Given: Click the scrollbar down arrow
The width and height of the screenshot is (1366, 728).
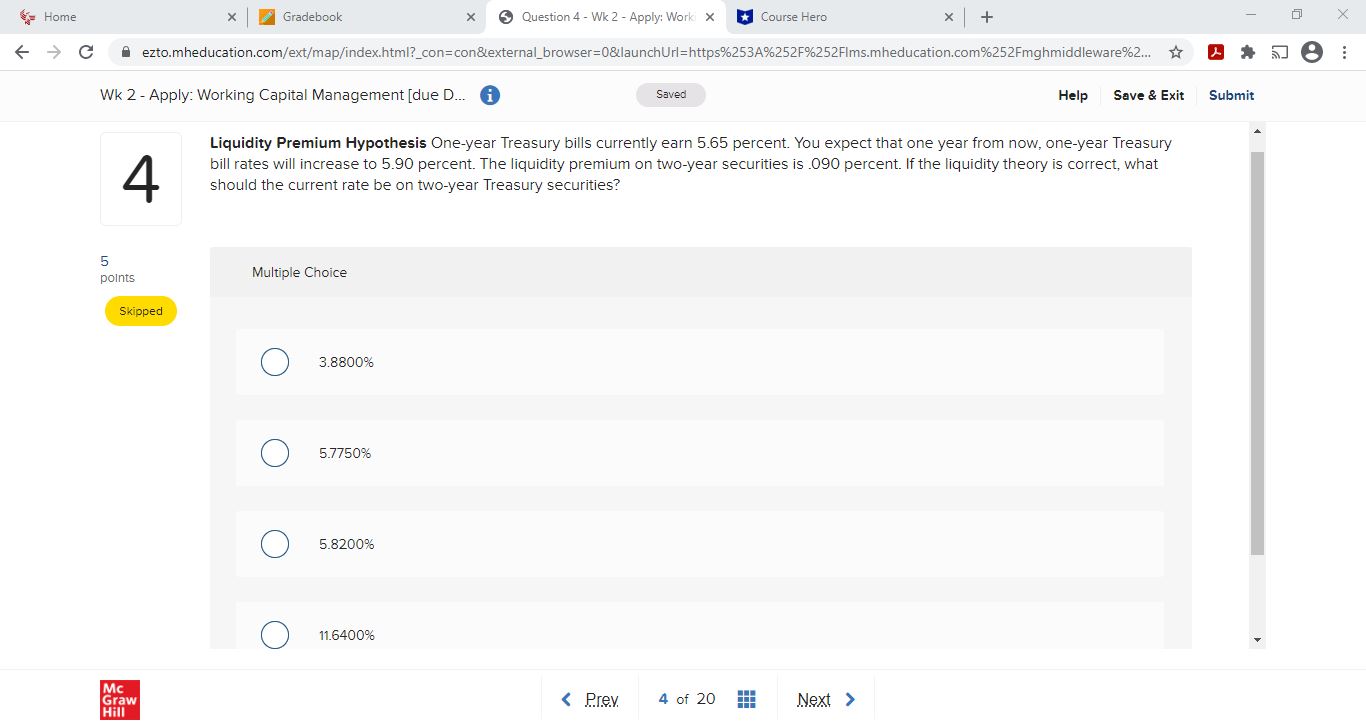Looking at the screenshot, I should [x=1258, y=639].
